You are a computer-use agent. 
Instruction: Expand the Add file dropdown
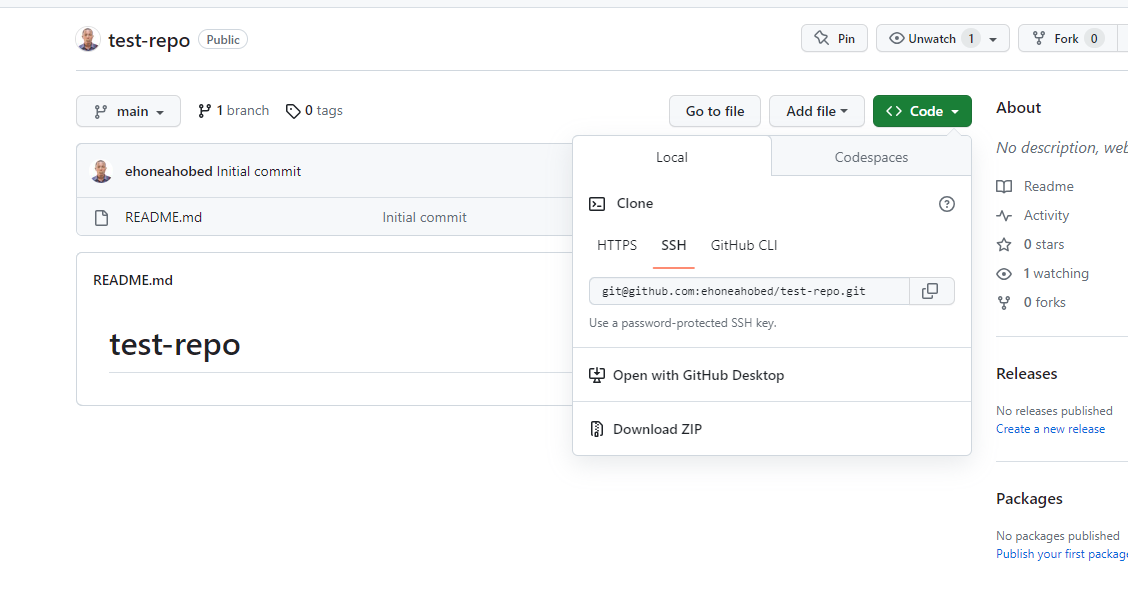(x=817, y=111)
